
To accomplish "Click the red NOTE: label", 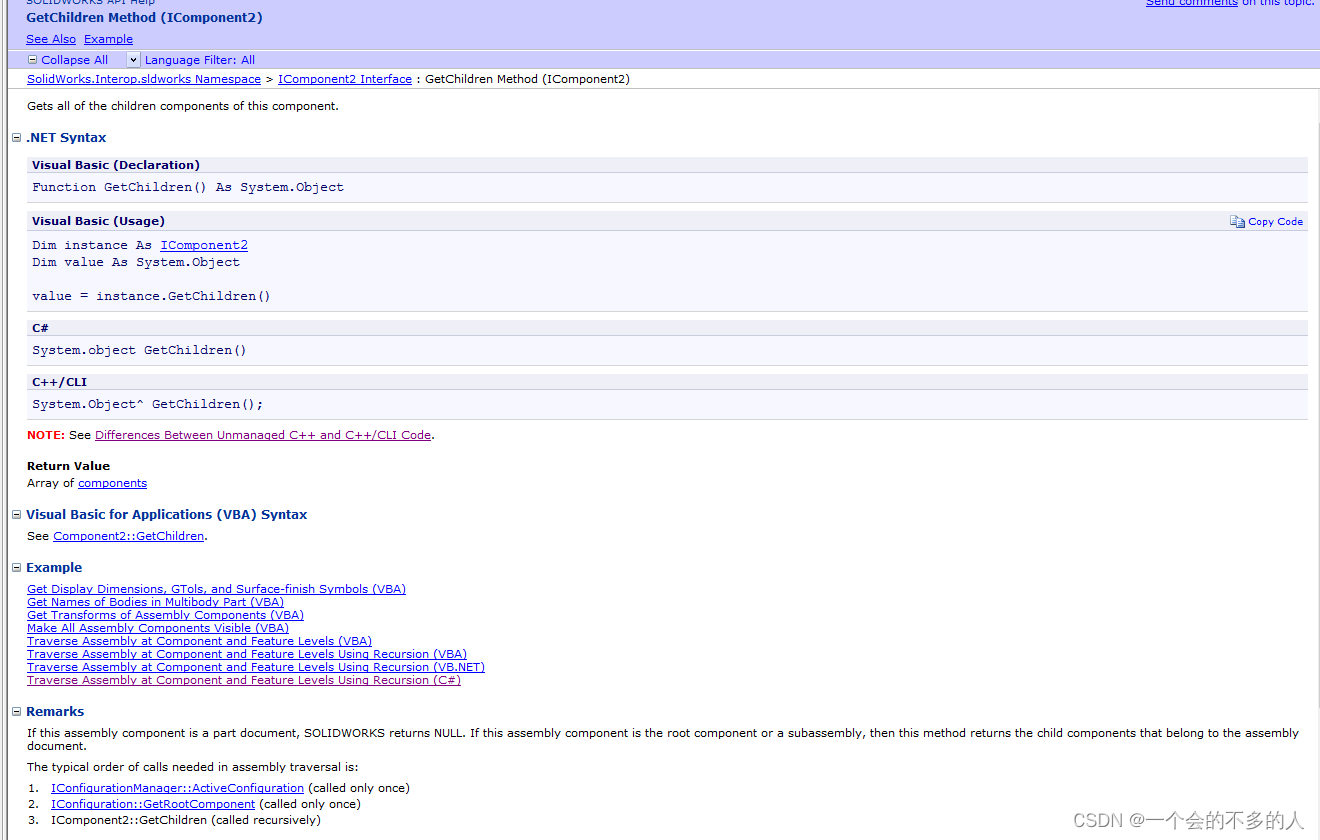I will pos(46,435).
